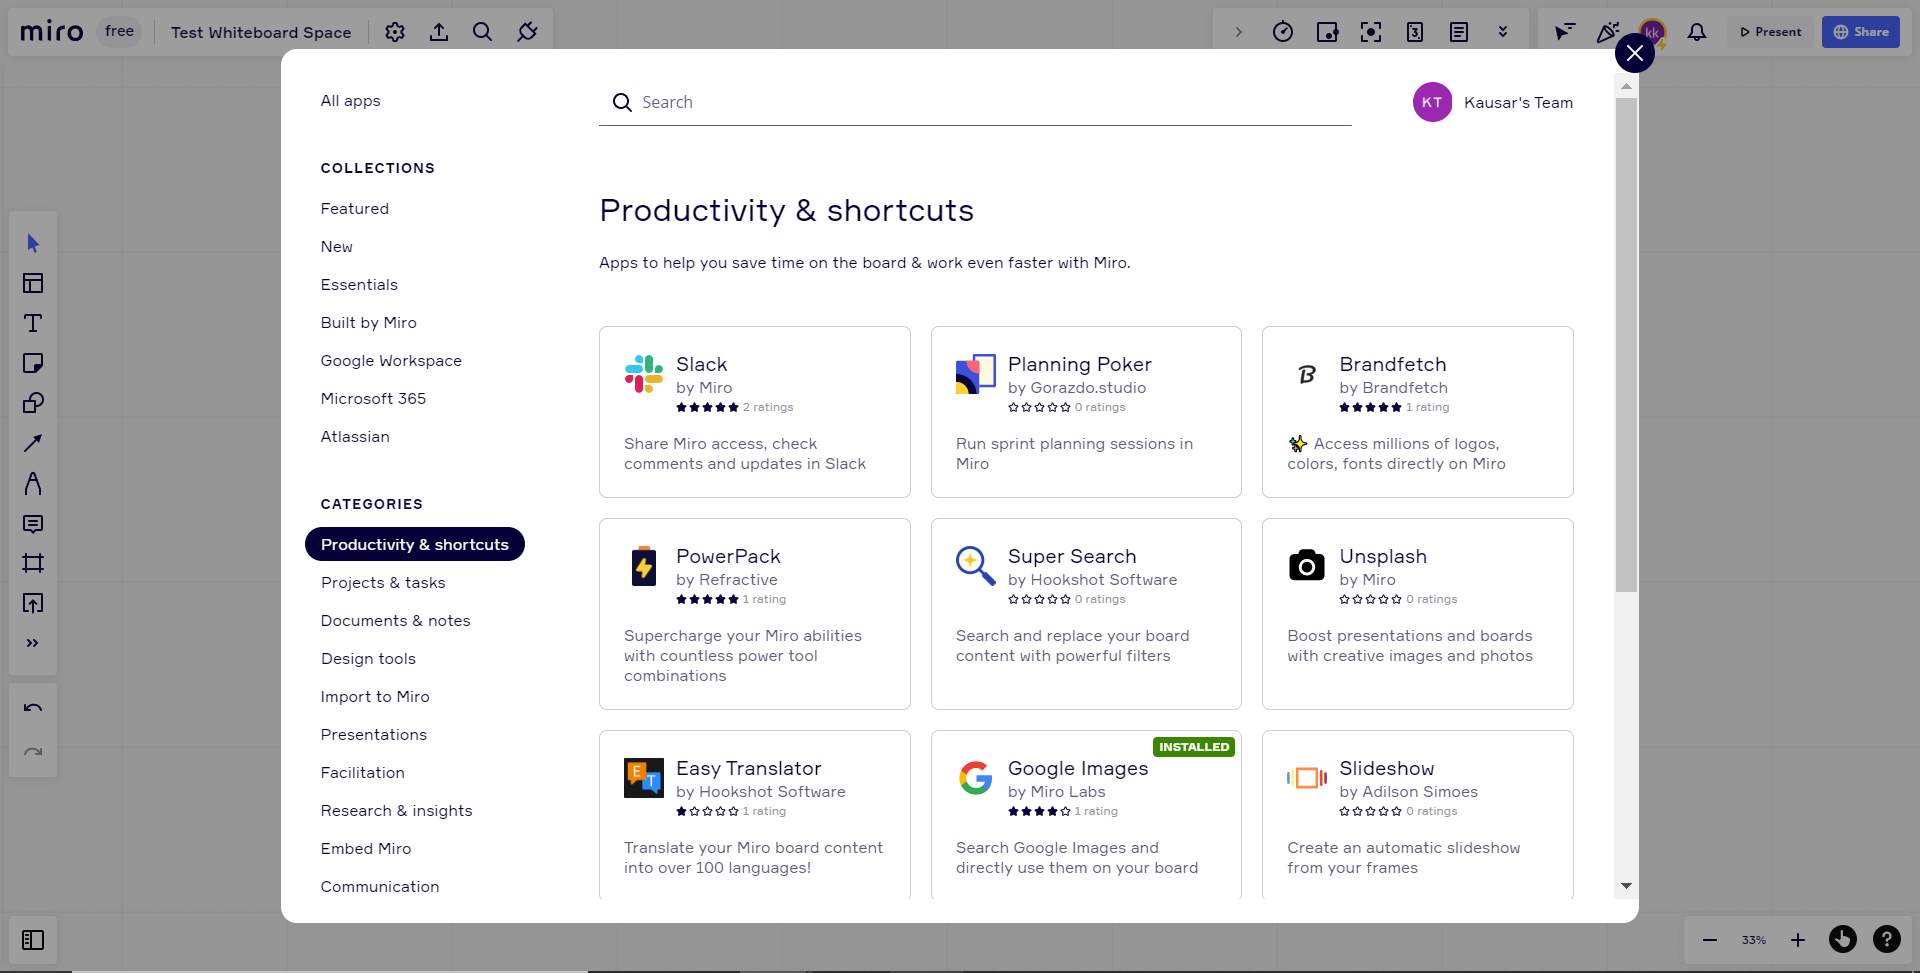Select Embed Miro category
The width and height of the screenshot is (1920, 973).
366,849
